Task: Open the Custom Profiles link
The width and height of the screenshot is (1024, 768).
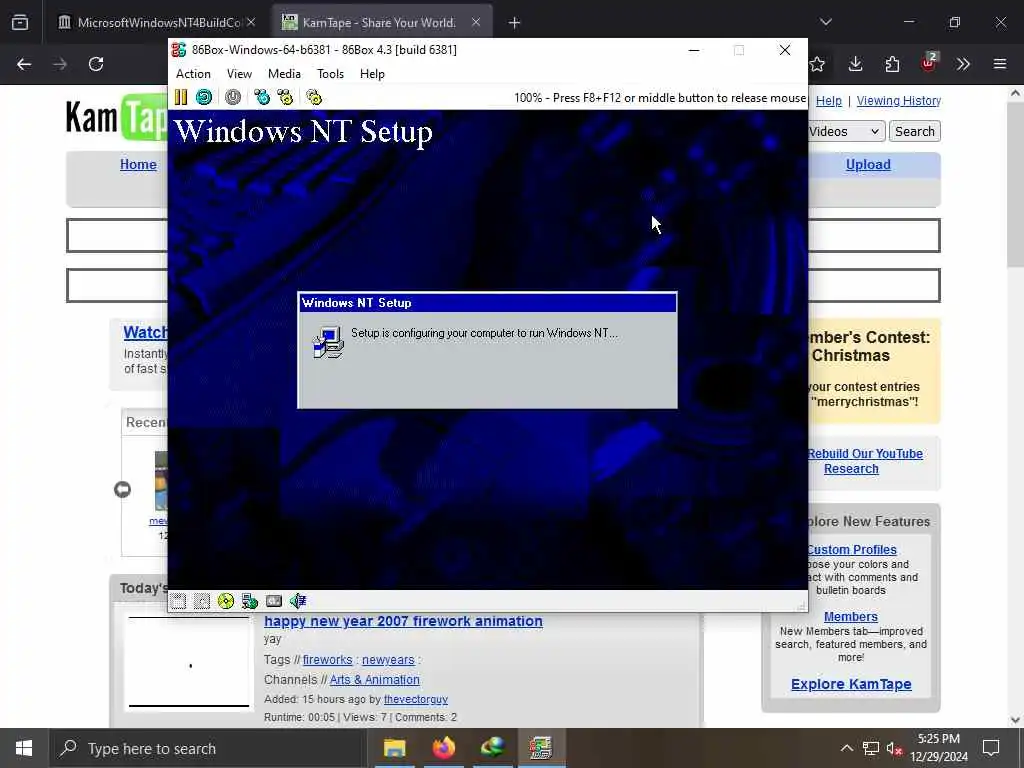Action: point(852,550)
